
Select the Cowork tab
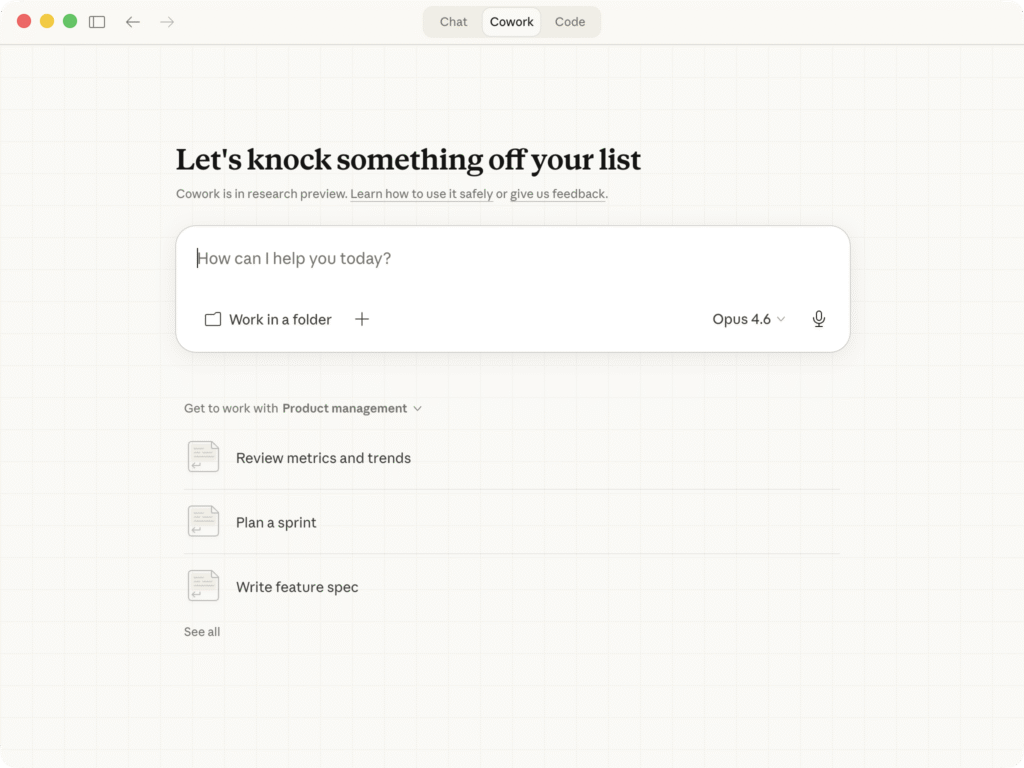click(512, 22)
